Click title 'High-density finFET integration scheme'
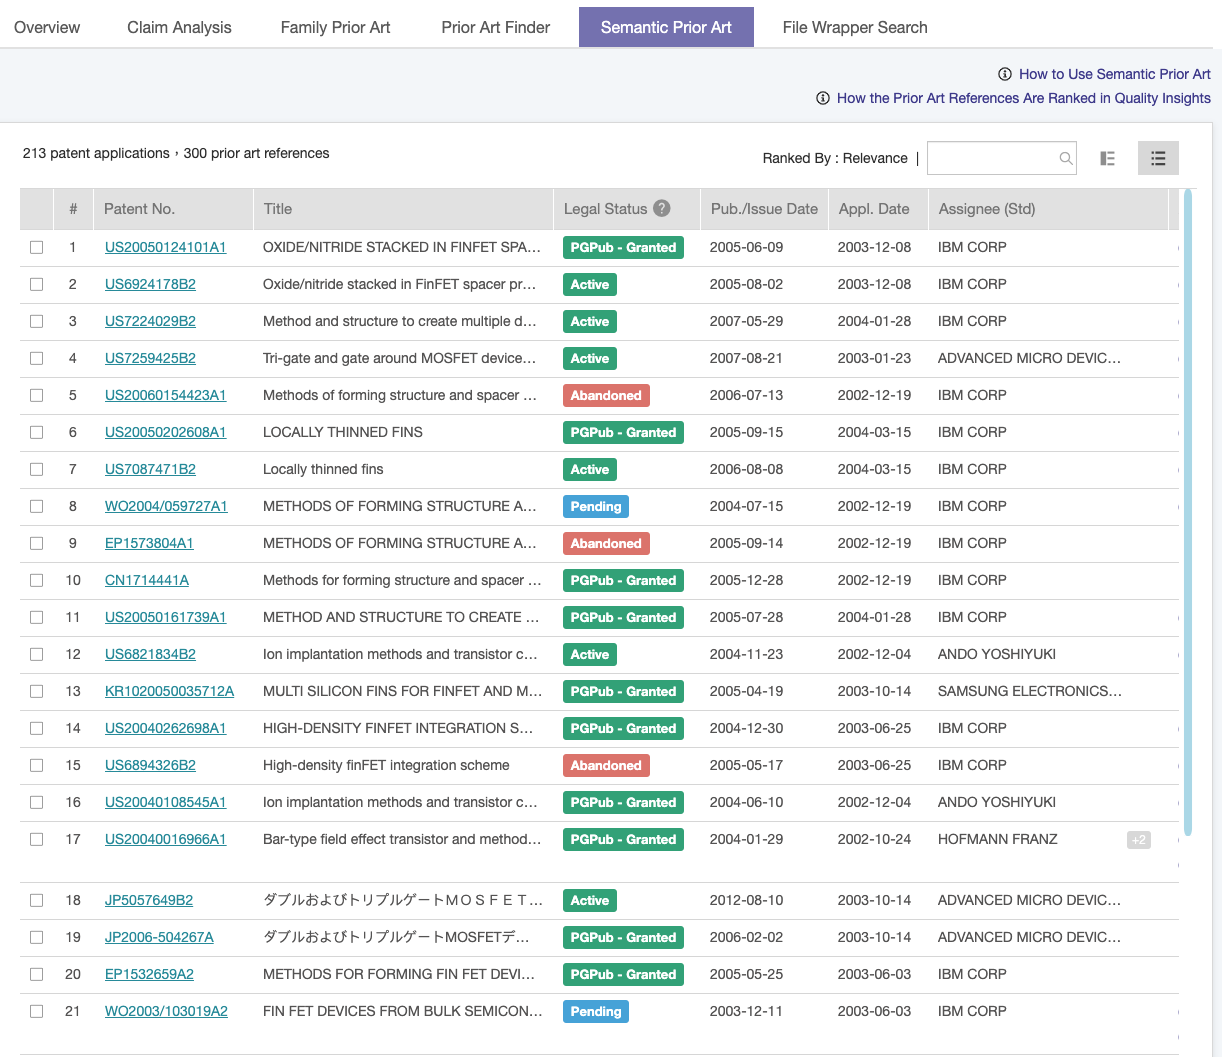The height and width of the screenshot is (1057, 1222). [386, 765]
